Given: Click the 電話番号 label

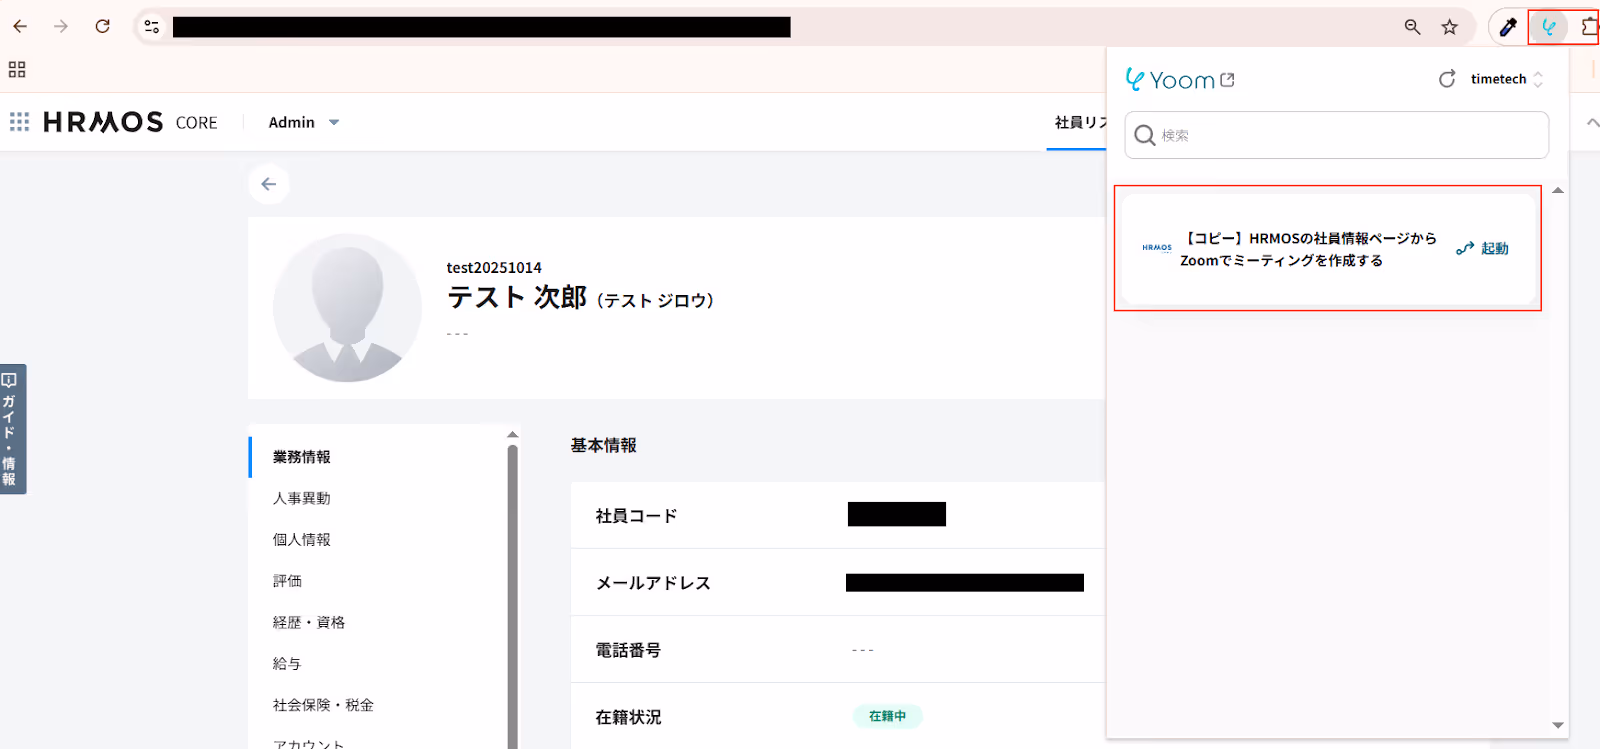Looking at the screenshot, I should [x=628, y=650].
